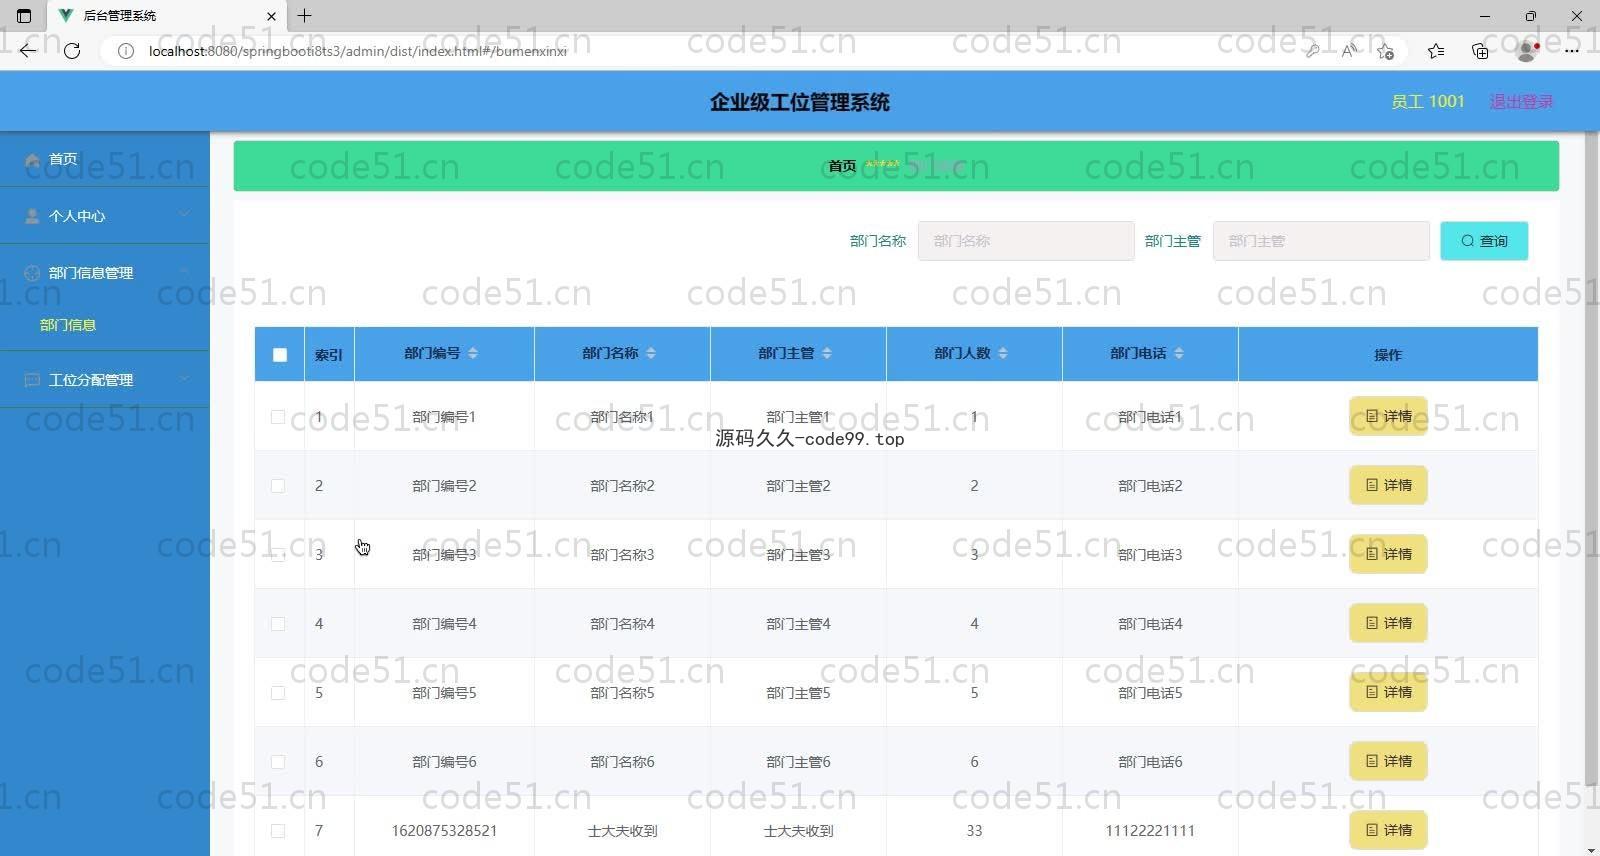Click the 部门主管5 cell

point(798,693)
